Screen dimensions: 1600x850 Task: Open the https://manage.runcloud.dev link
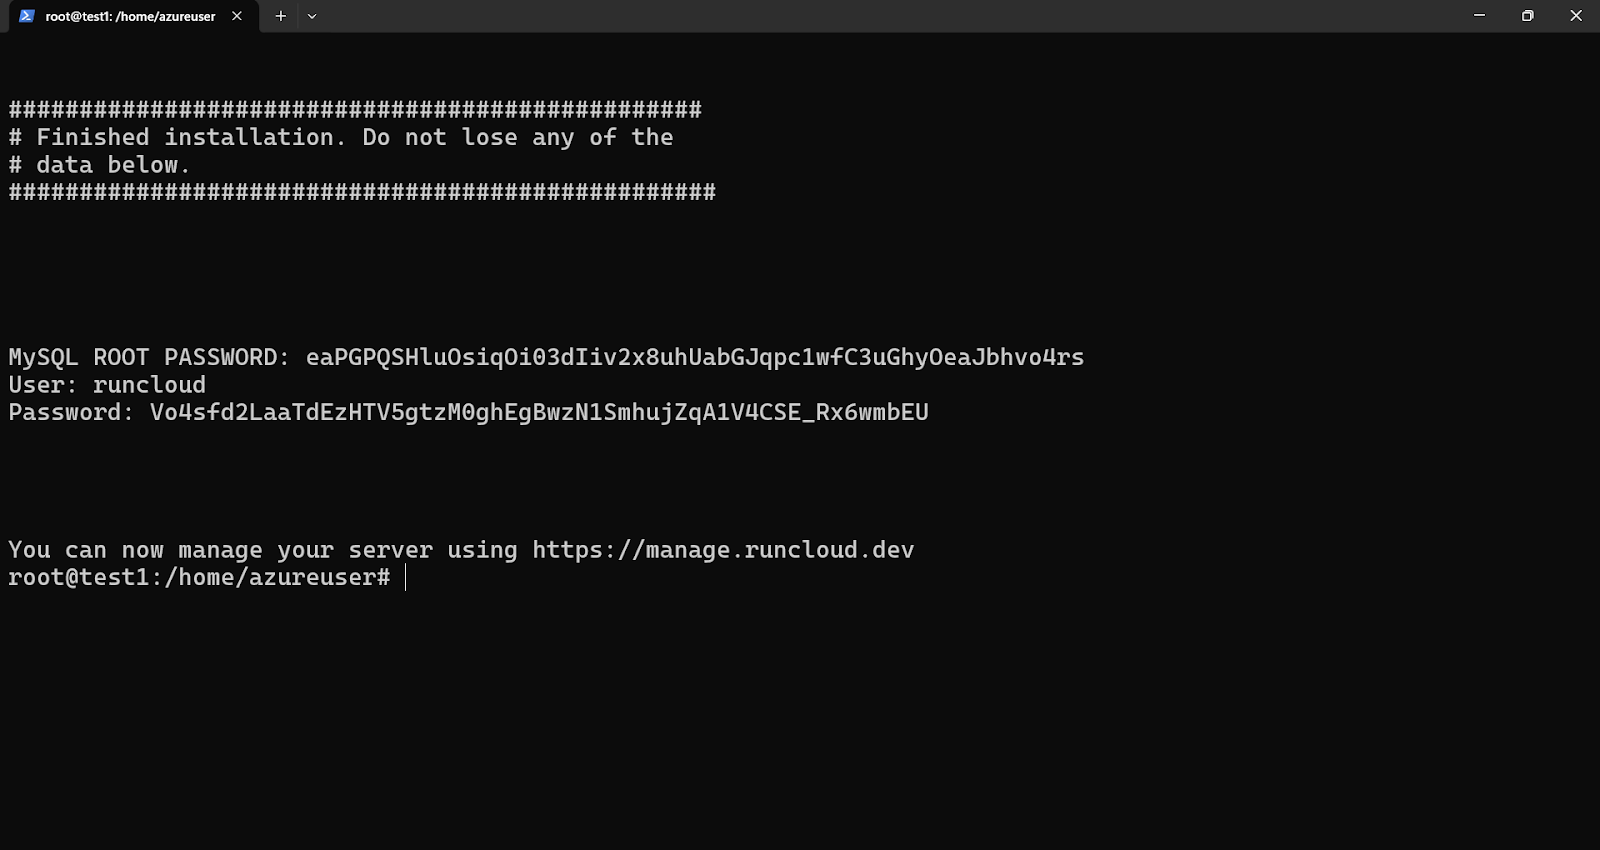(722, 550)
